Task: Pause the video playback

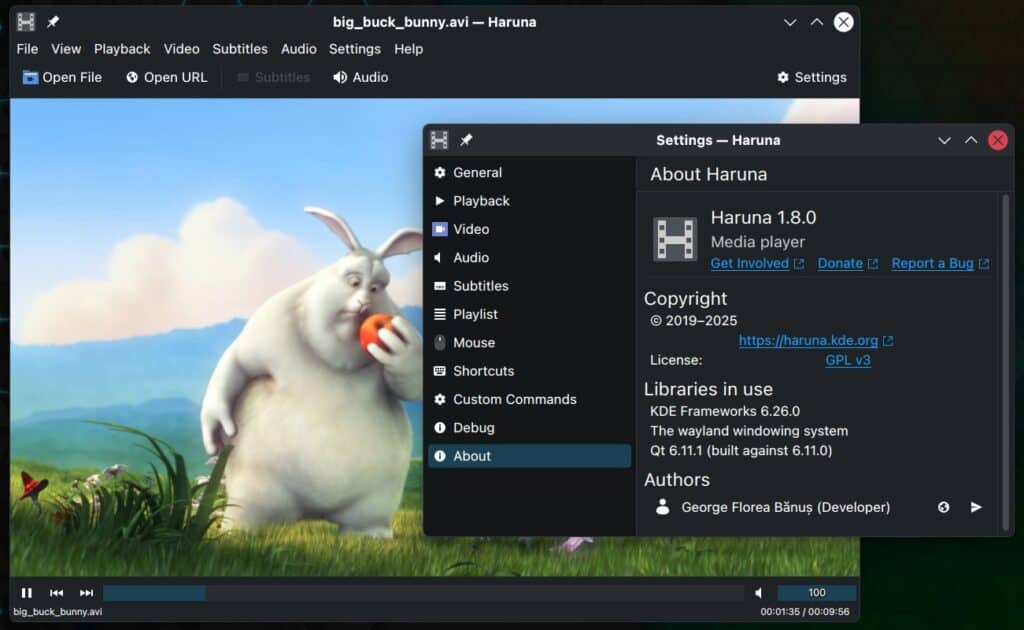Action: click(27, 593)
